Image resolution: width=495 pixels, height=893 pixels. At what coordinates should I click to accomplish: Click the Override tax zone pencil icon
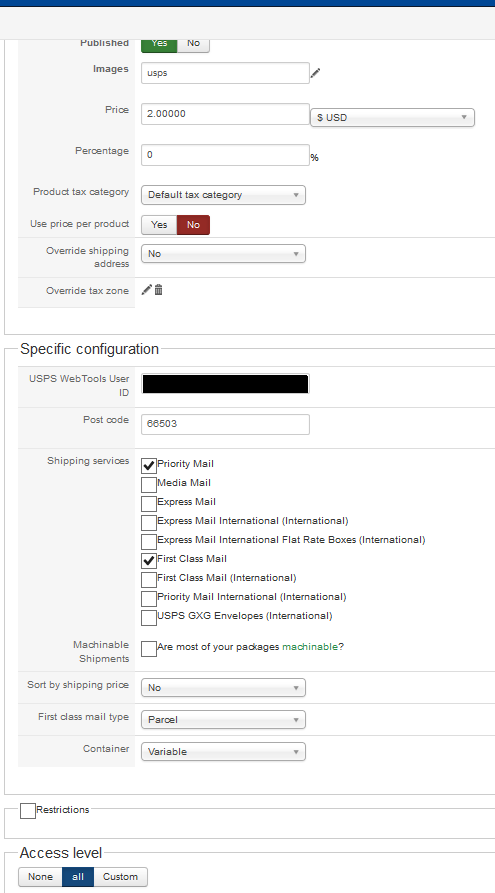146,290
